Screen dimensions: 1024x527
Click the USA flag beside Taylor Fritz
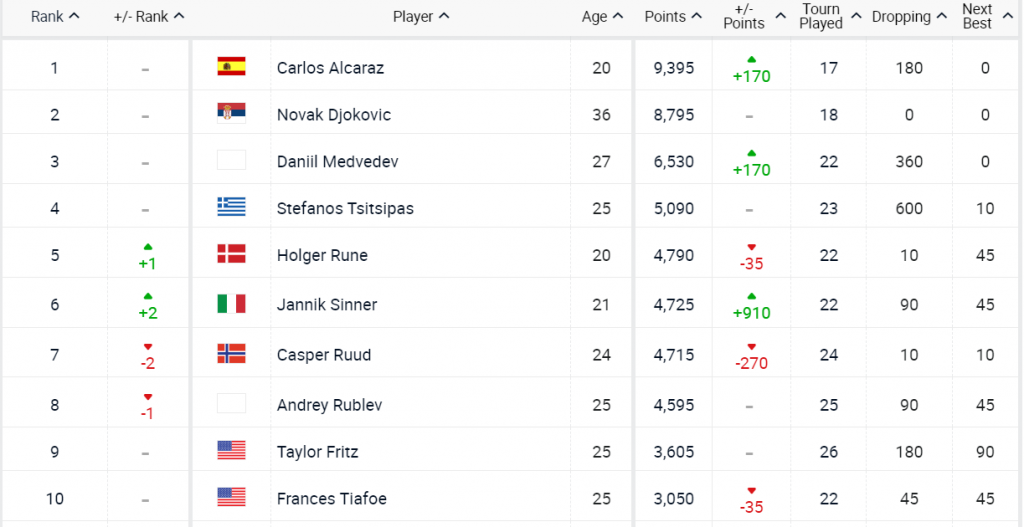pos(231,451)
